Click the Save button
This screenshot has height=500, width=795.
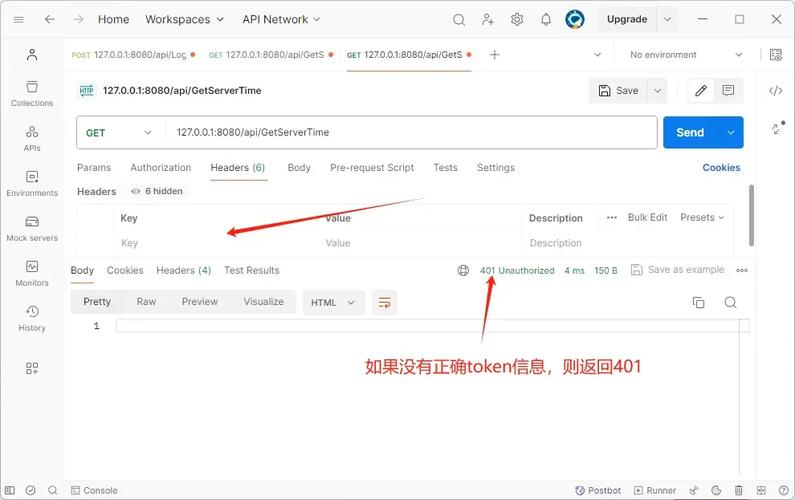click(618, 91)
